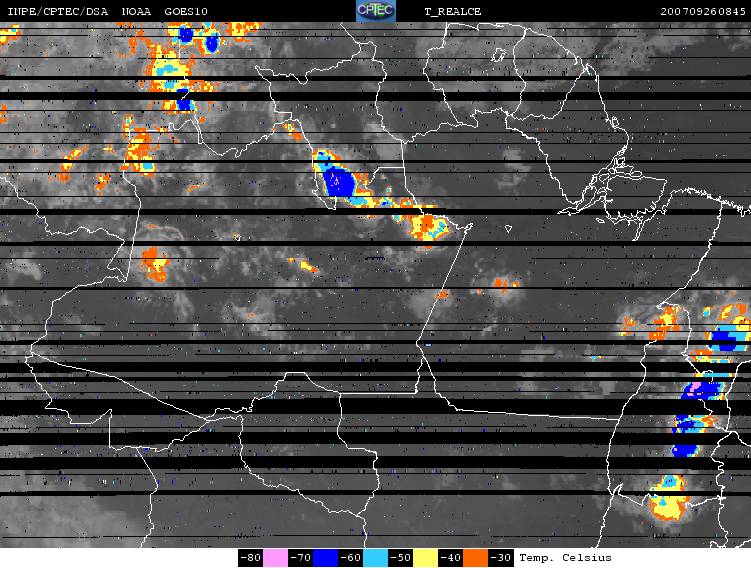The width and height of the screenshot is (751, 568).
Task: Select the orange -40 to -30 legend swatch
Action: pyautogui.click(x=475, y=558)
